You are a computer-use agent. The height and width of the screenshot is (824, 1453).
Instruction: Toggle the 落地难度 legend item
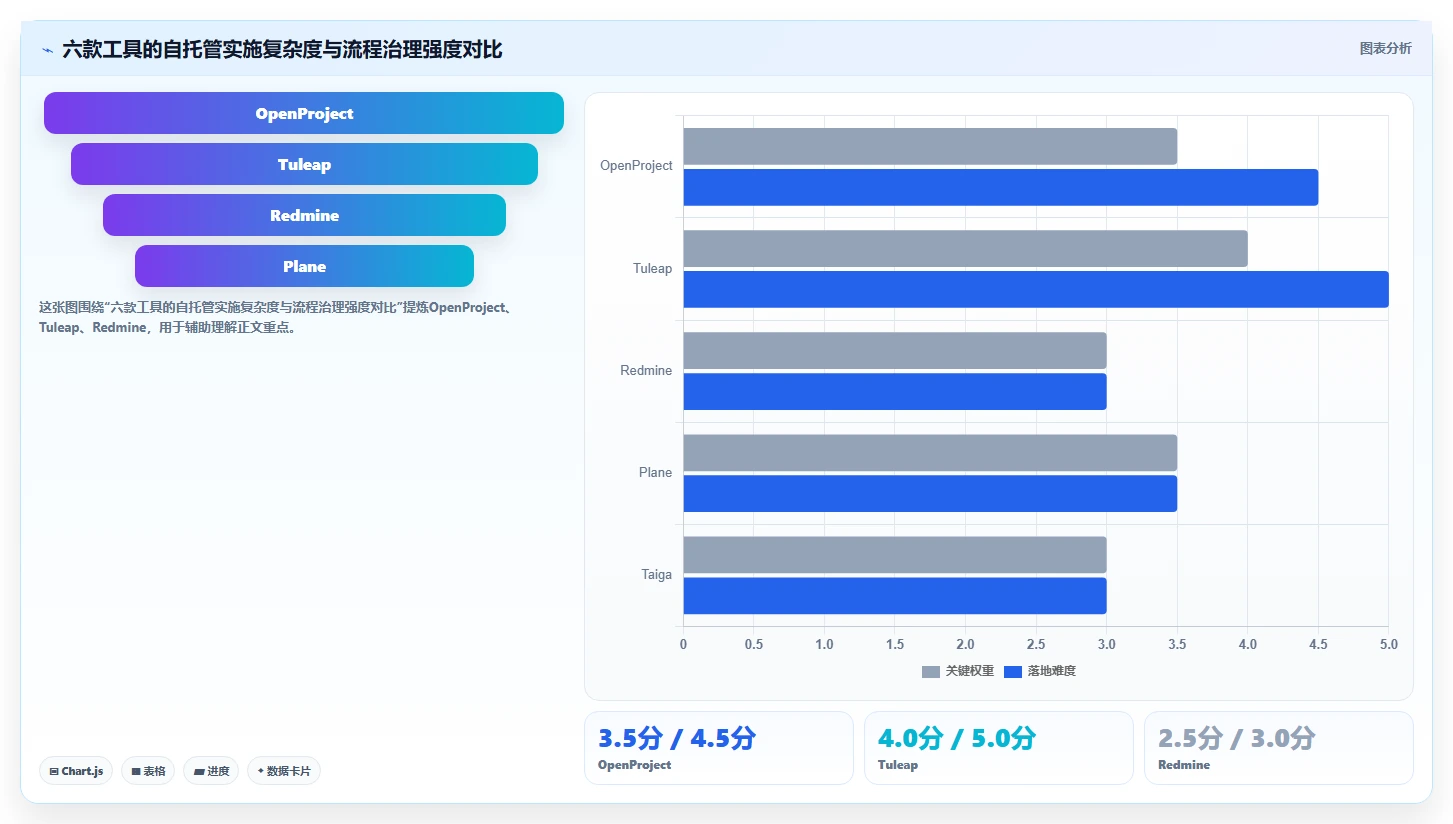(x=1040, y=671)
